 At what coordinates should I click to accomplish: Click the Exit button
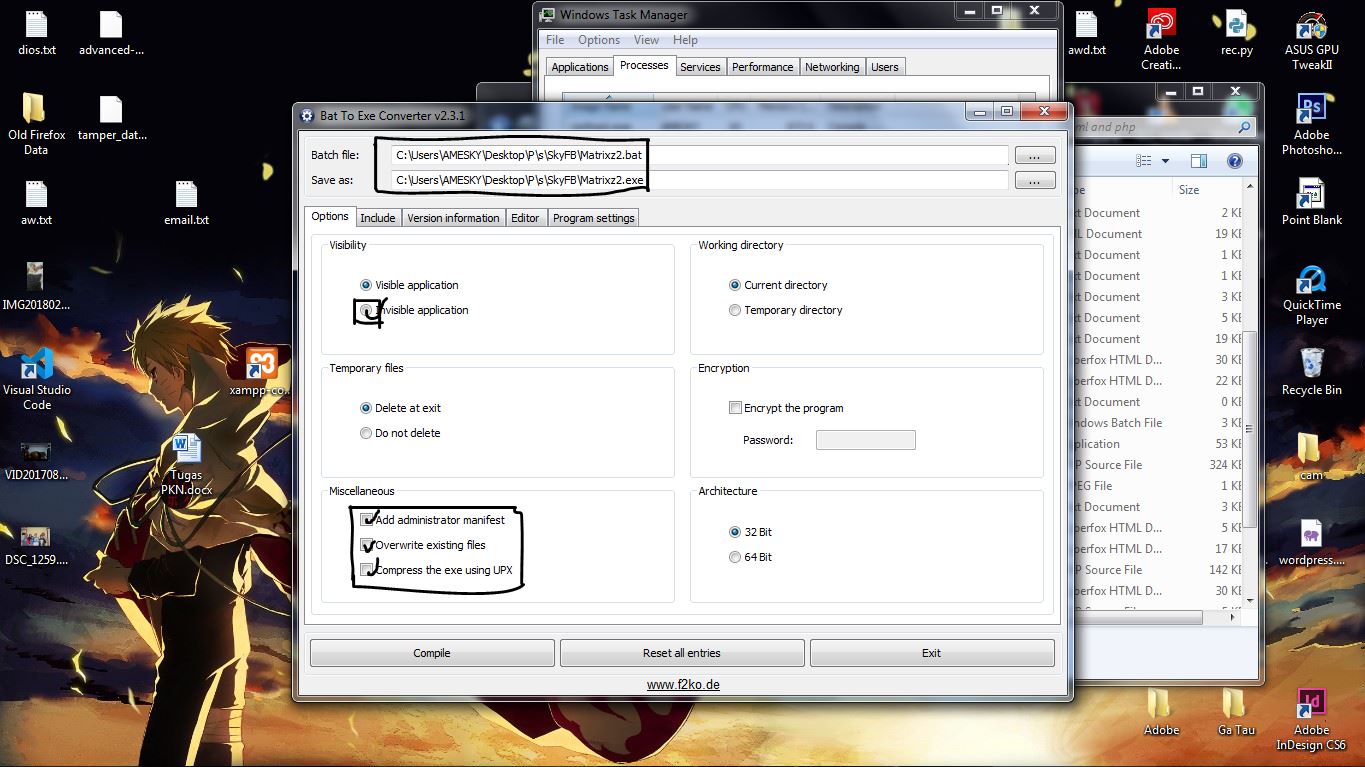[932, 653]
